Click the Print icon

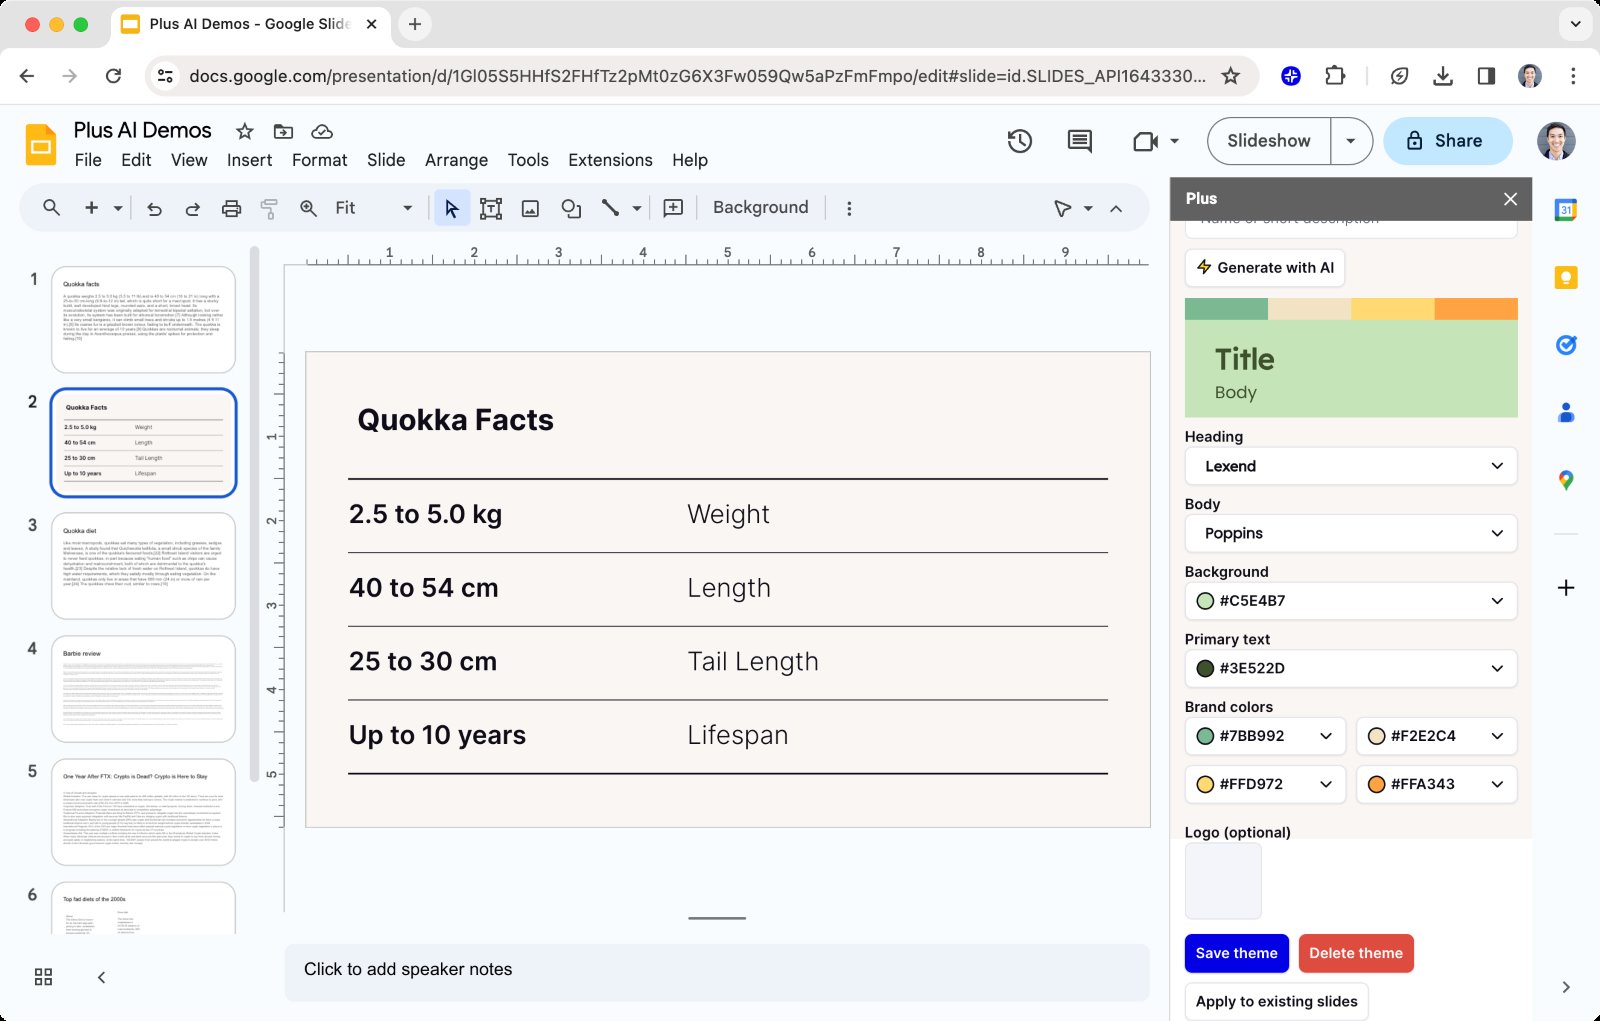(231, 208)
